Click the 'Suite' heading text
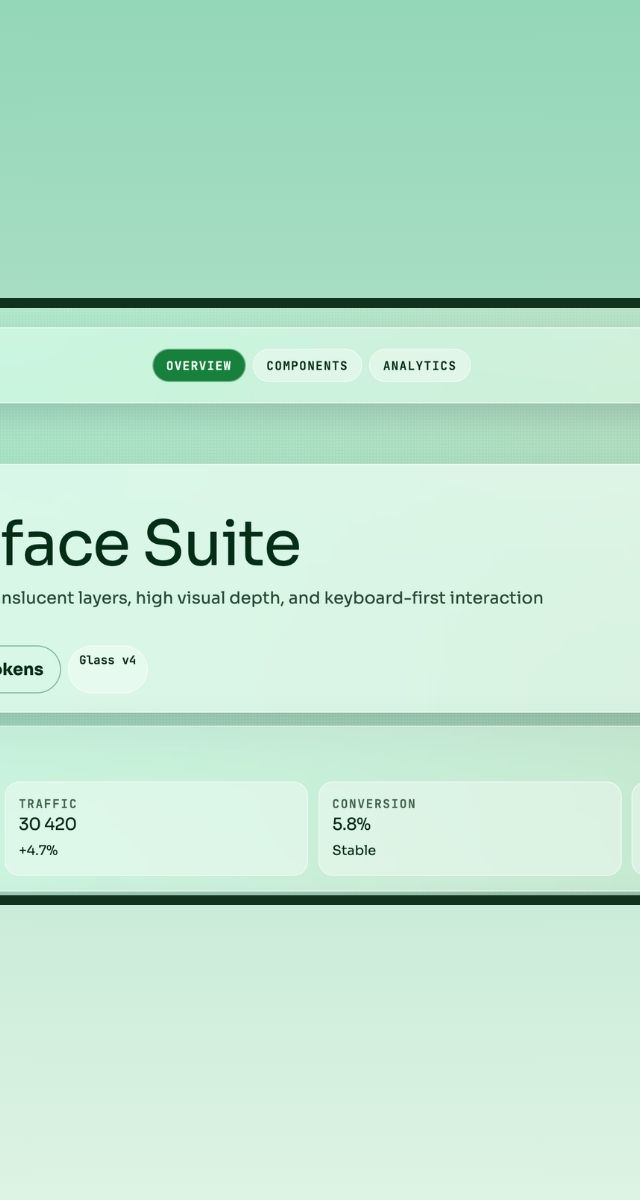Screen dimensions: 640x1200 [221, 544]
